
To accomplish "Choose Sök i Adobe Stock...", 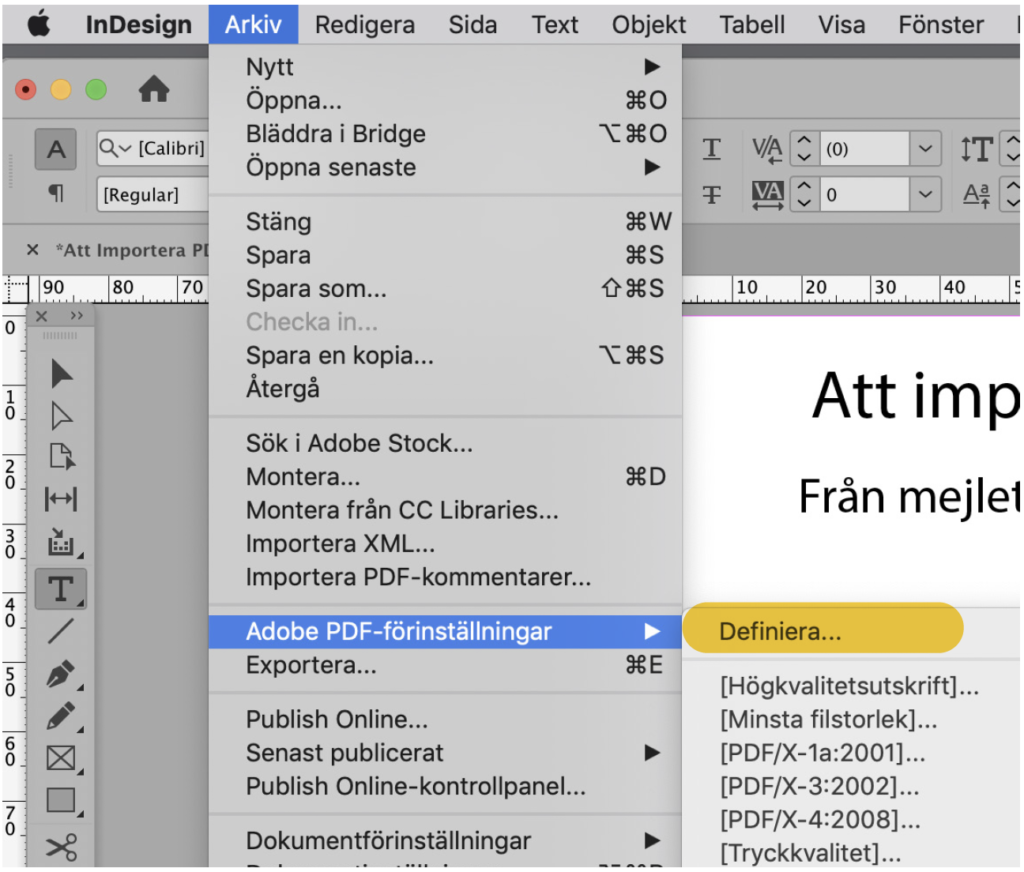I will pos(445,443).
